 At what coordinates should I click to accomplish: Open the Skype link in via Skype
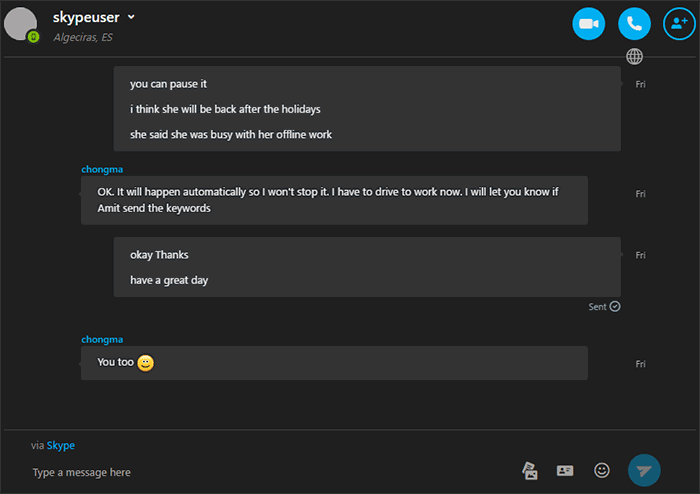pyautogui.click(x=61, y=445)
